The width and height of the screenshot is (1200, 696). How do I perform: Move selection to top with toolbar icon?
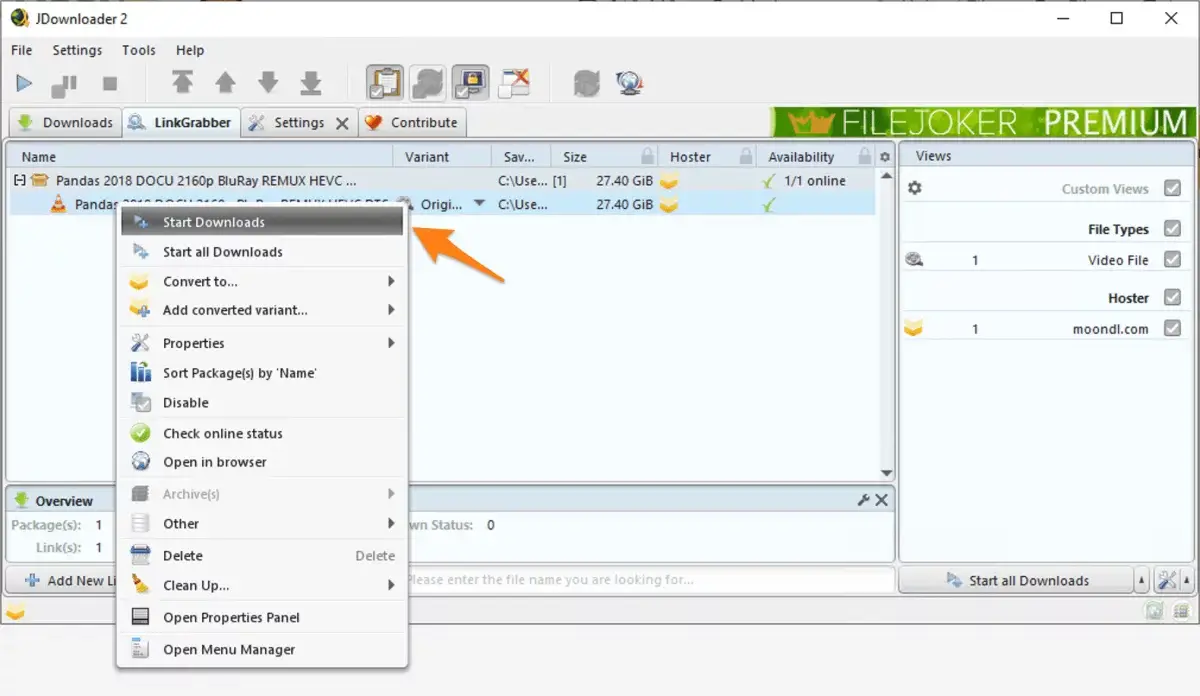[182, 82]
